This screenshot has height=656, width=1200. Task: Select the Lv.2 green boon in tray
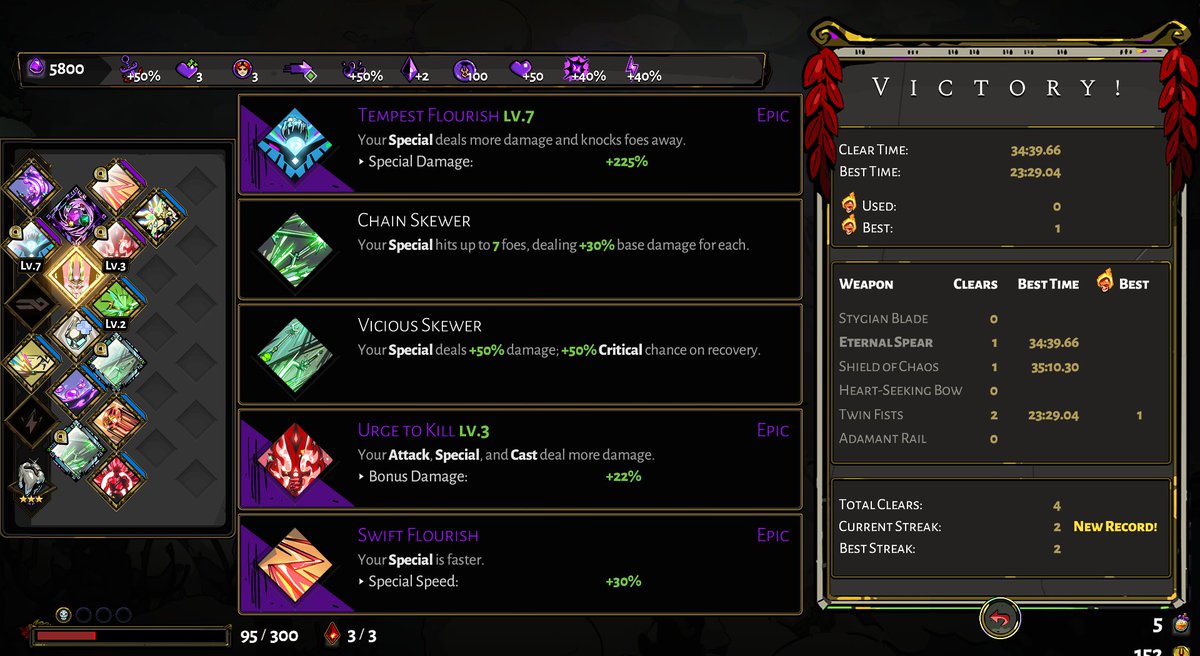(x=117, y=301)
